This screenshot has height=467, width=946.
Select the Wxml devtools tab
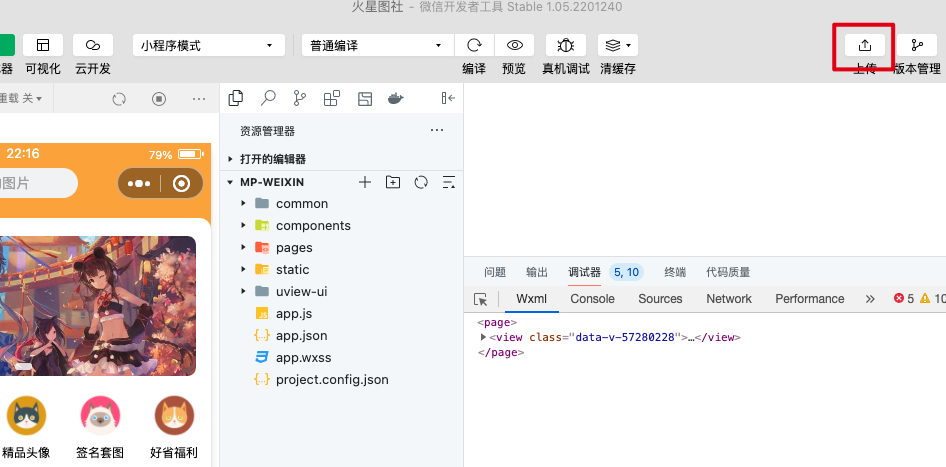532,299
